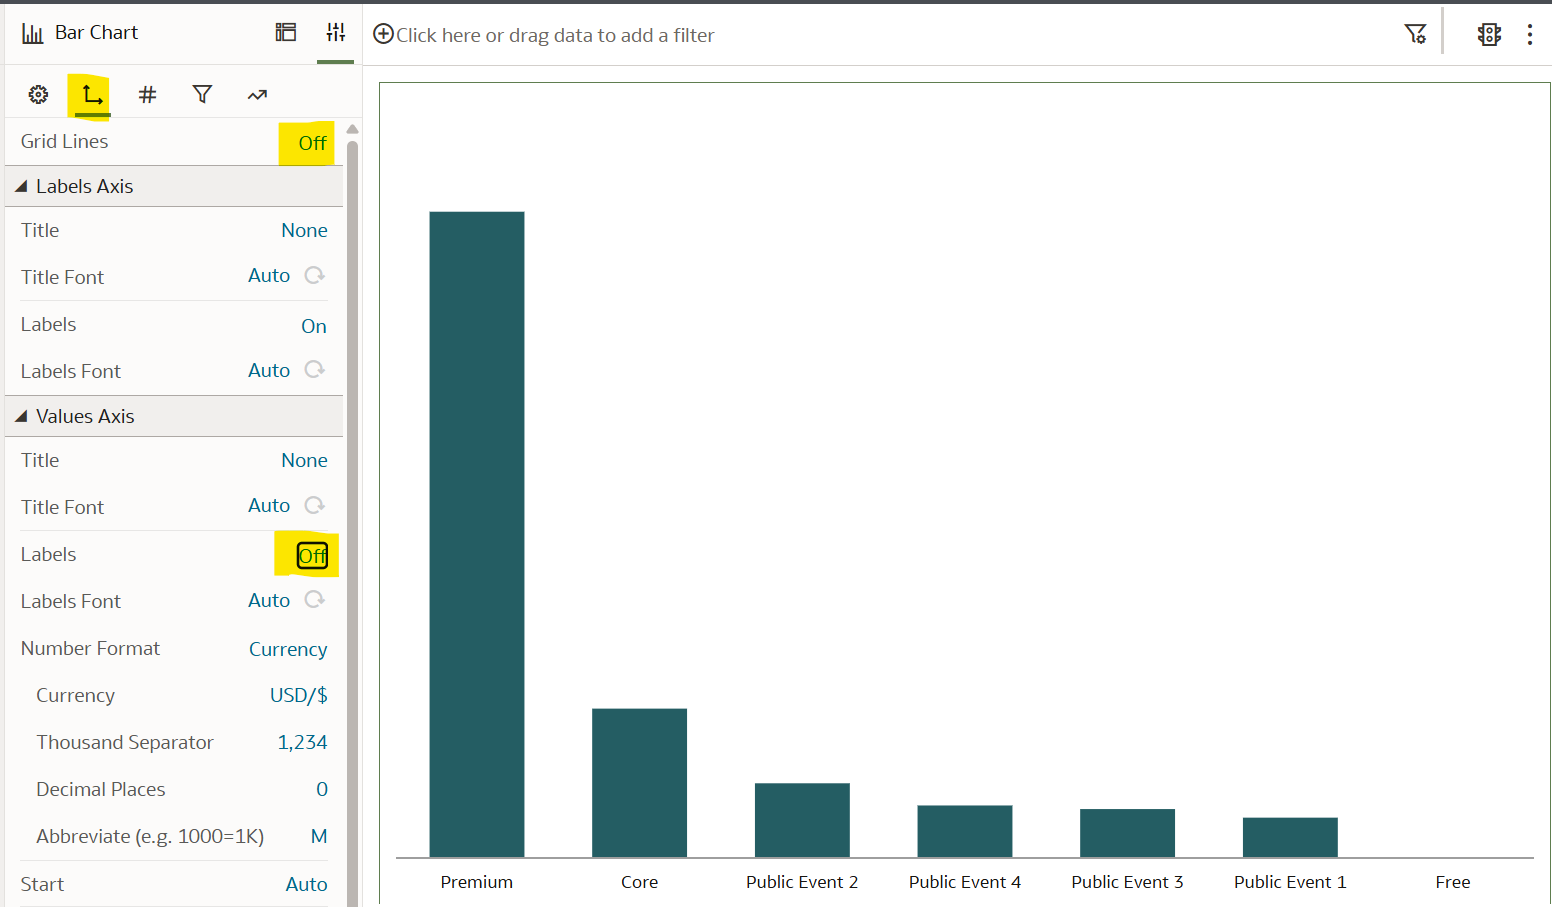Click the auto-apply data settings icon
The width and height of the screenshot is (1552, 907).
point(1489,34)
